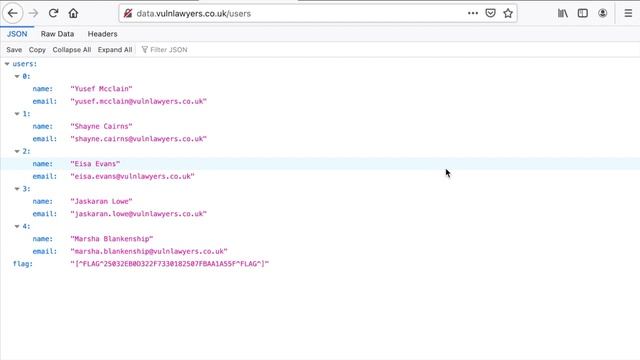Select the name "Eisa Evans"
The height and width of the screenshot is (360, 640).
[95, 164]
